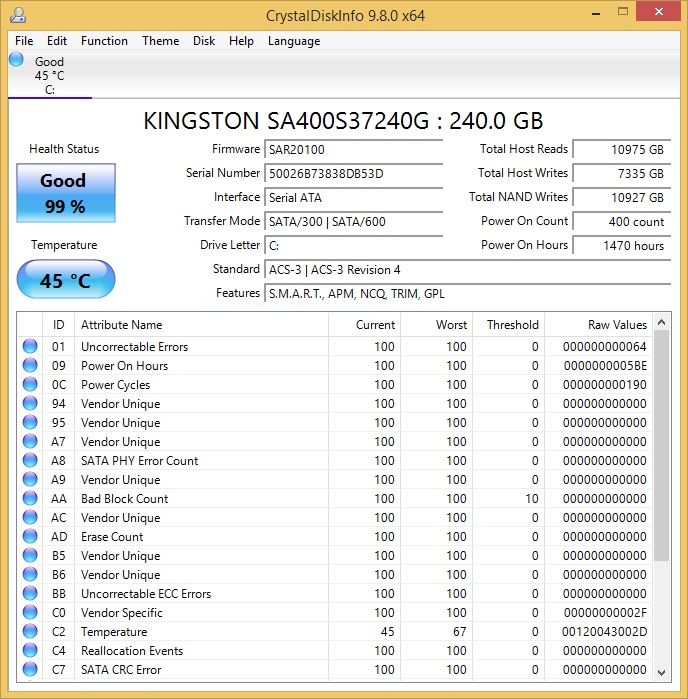
Task: Click the scroll down arrow of attribute list
Action: pos(662,672)
